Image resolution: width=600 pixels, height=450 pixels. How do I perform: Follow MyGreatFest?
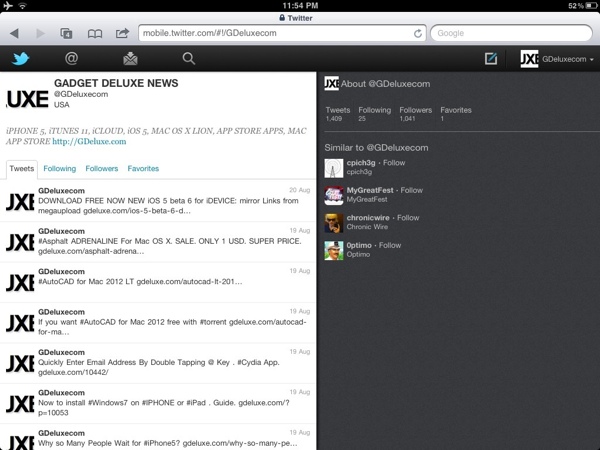[412, 191]
